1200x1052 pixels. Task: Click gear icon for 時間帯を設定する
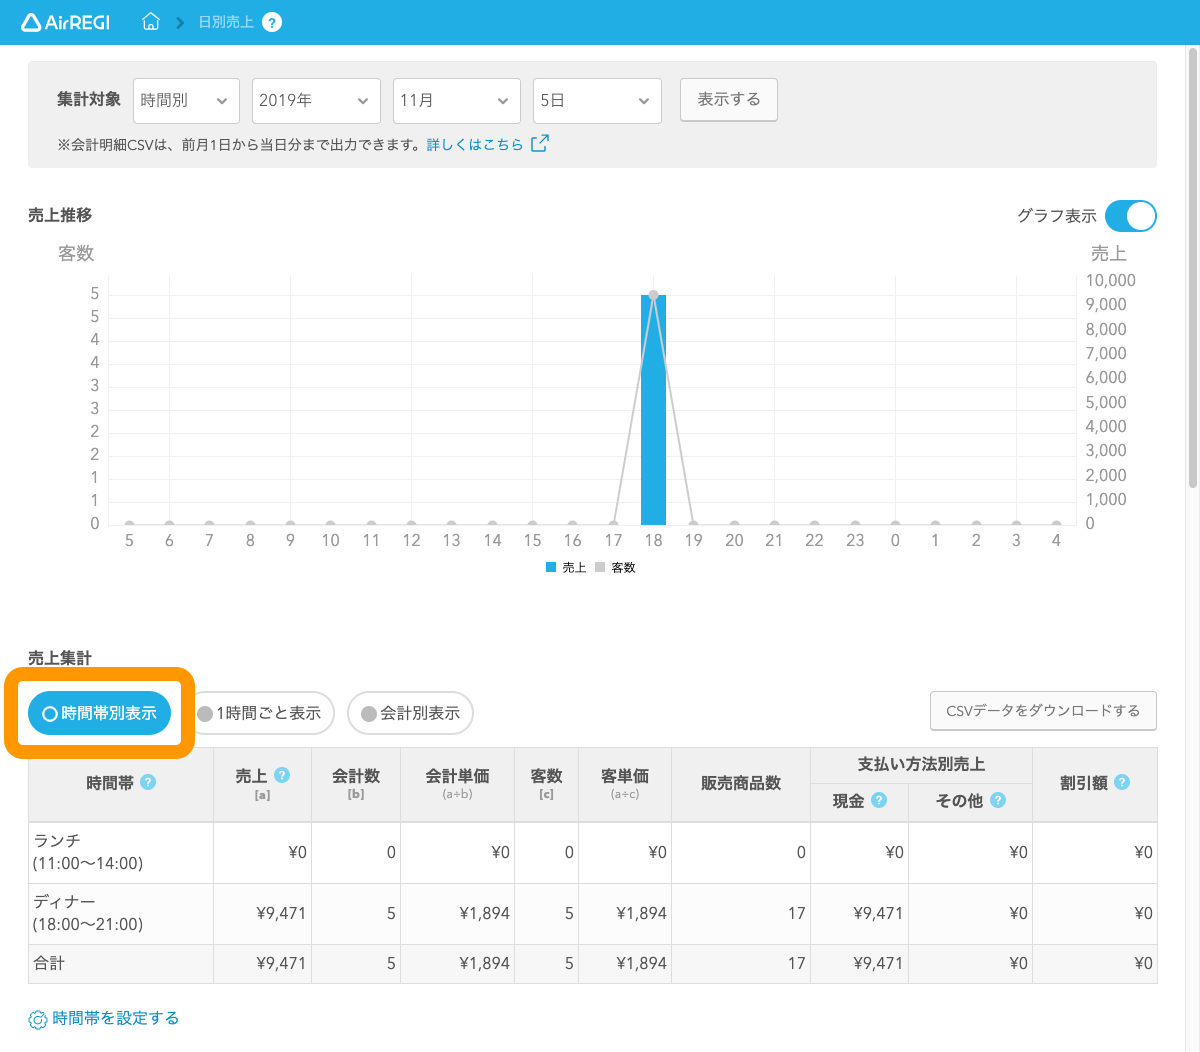(x=38, y=1019)
